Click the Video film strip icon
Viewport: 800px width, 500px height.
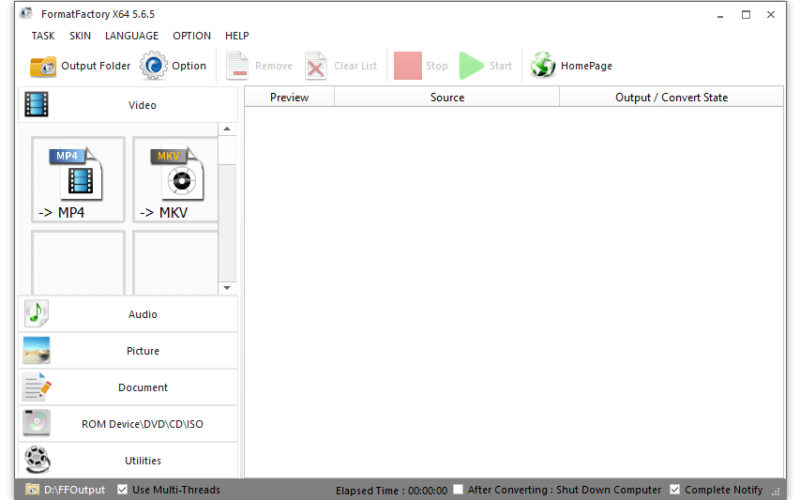[36, 105]
